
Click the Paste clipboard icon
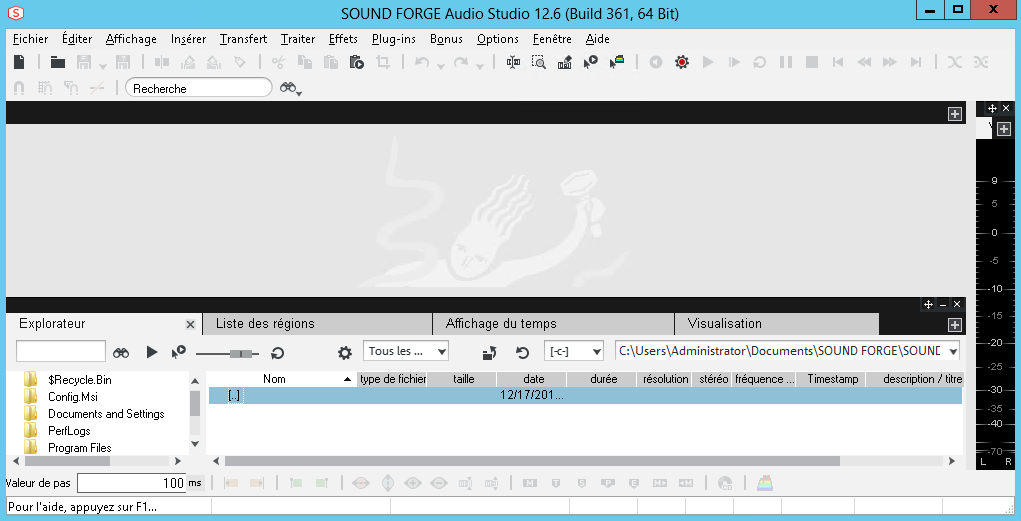click(331, 62)
